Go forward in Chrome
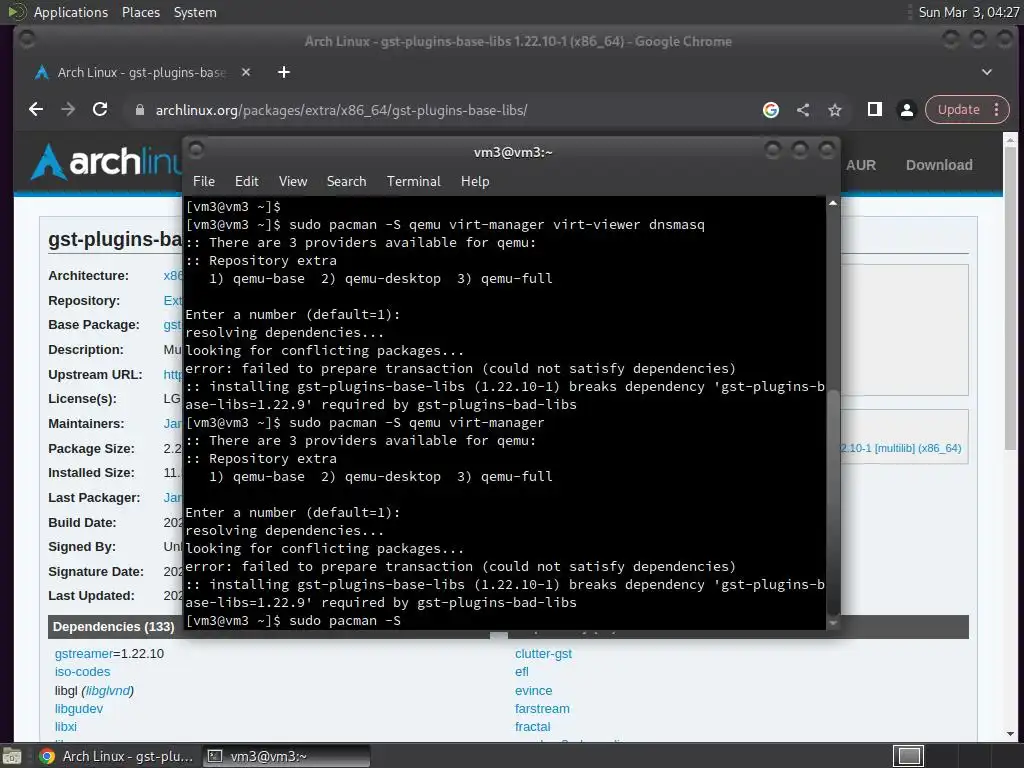Viewport: 1024px width, 768px height. click(x=68, y=110)
